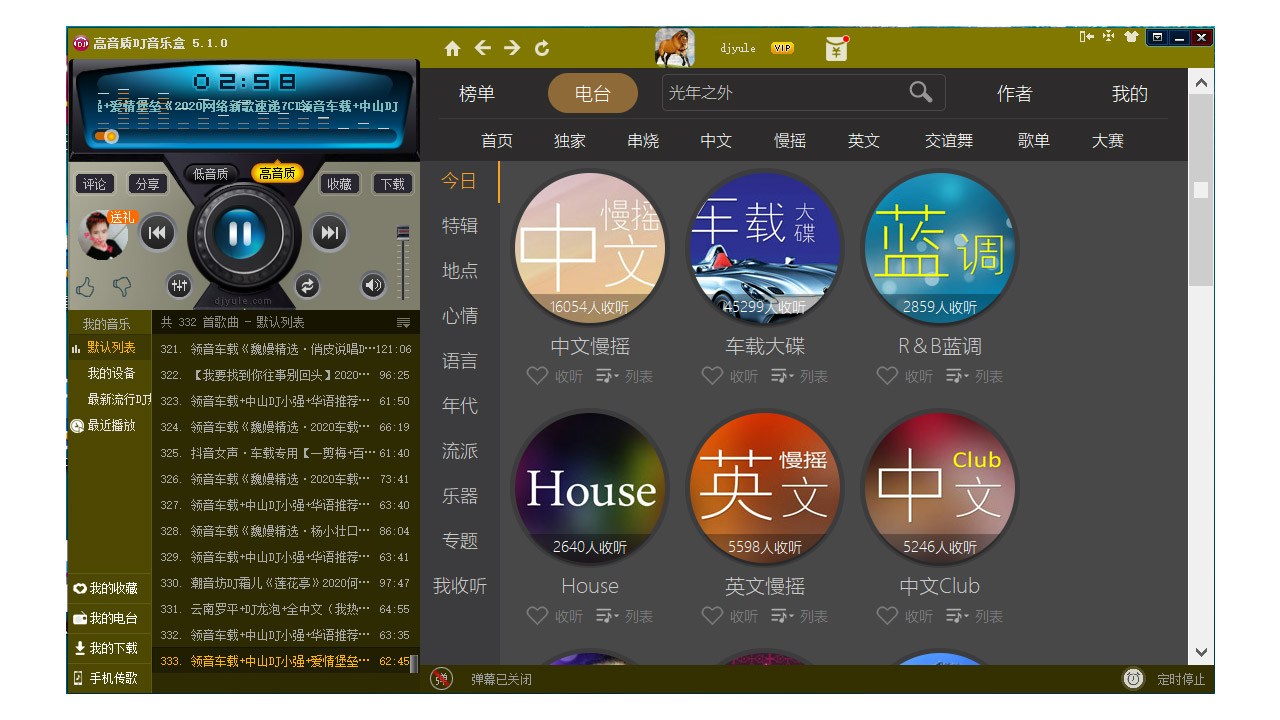The height and width of the screenshot is (720, 1280).
Task: Mute the speaker volume icon
Action: pos(373,285)
